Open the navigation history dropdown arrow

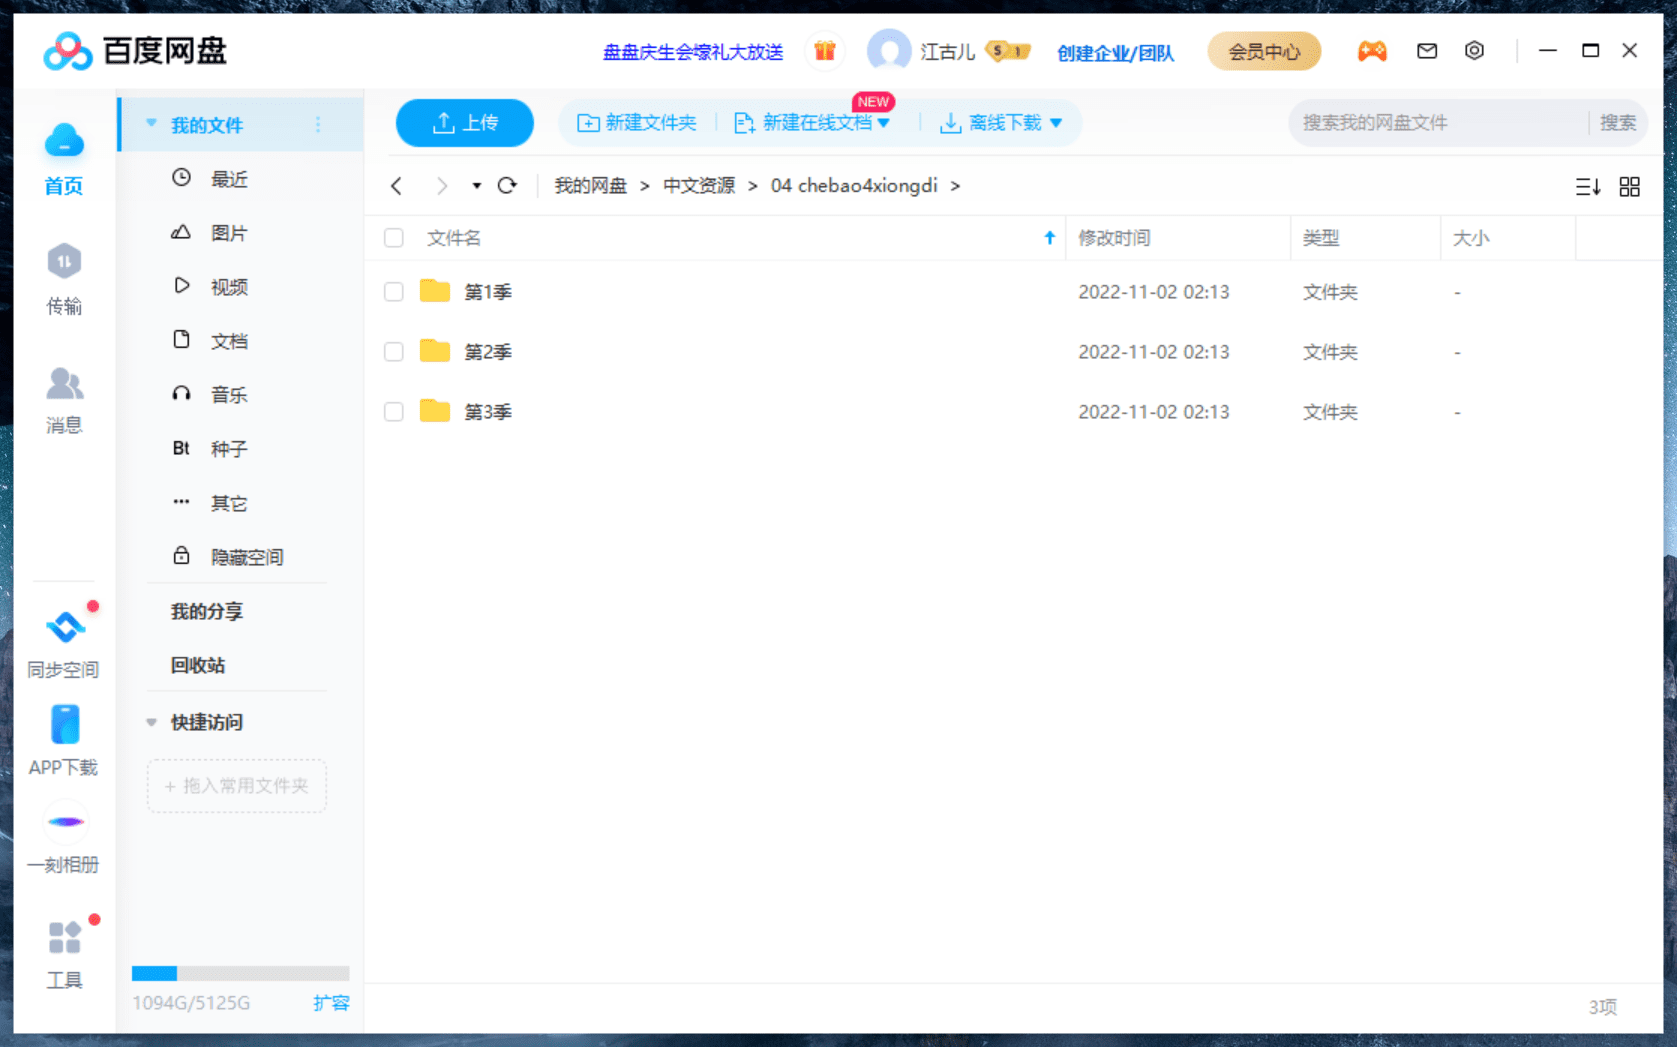476,186
